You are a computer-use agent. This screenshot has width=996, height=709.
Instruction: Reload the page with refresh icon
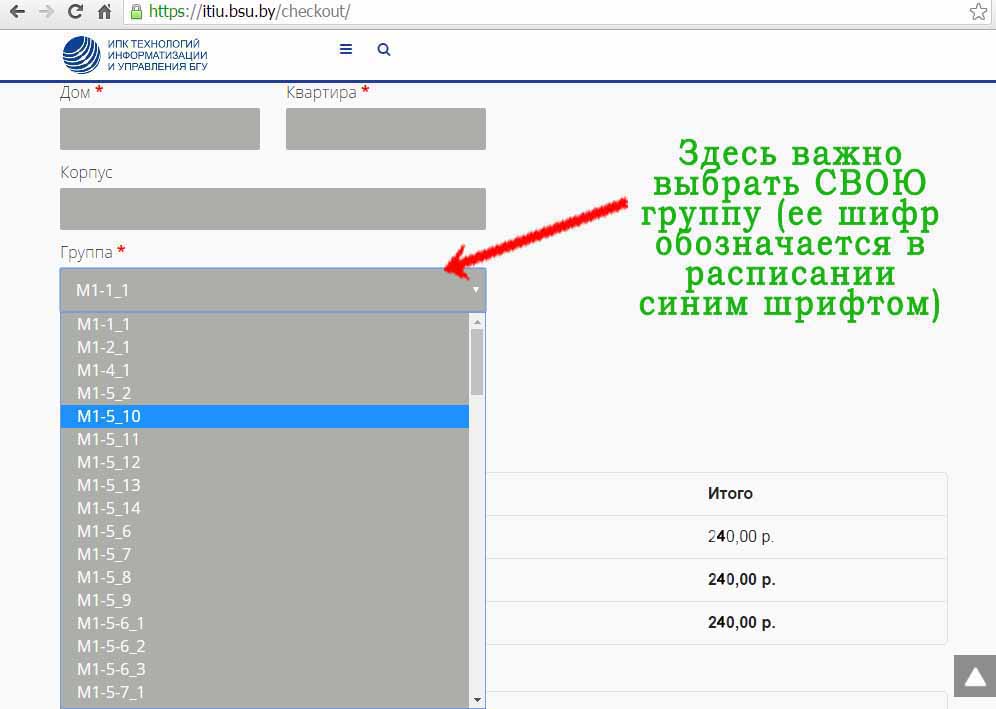(75, 11)
